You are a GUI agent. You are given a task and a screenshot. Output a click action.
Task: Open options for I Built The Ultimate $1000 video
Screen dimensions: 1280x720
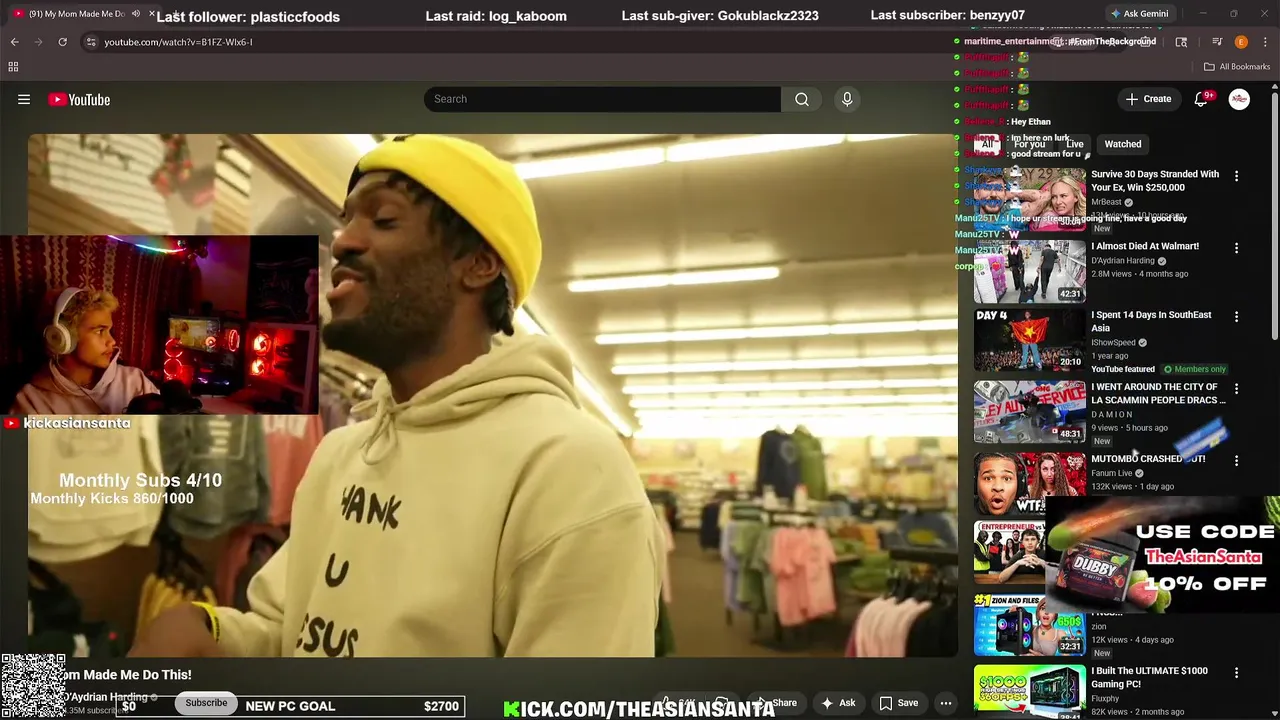[x=1236, y=673]
